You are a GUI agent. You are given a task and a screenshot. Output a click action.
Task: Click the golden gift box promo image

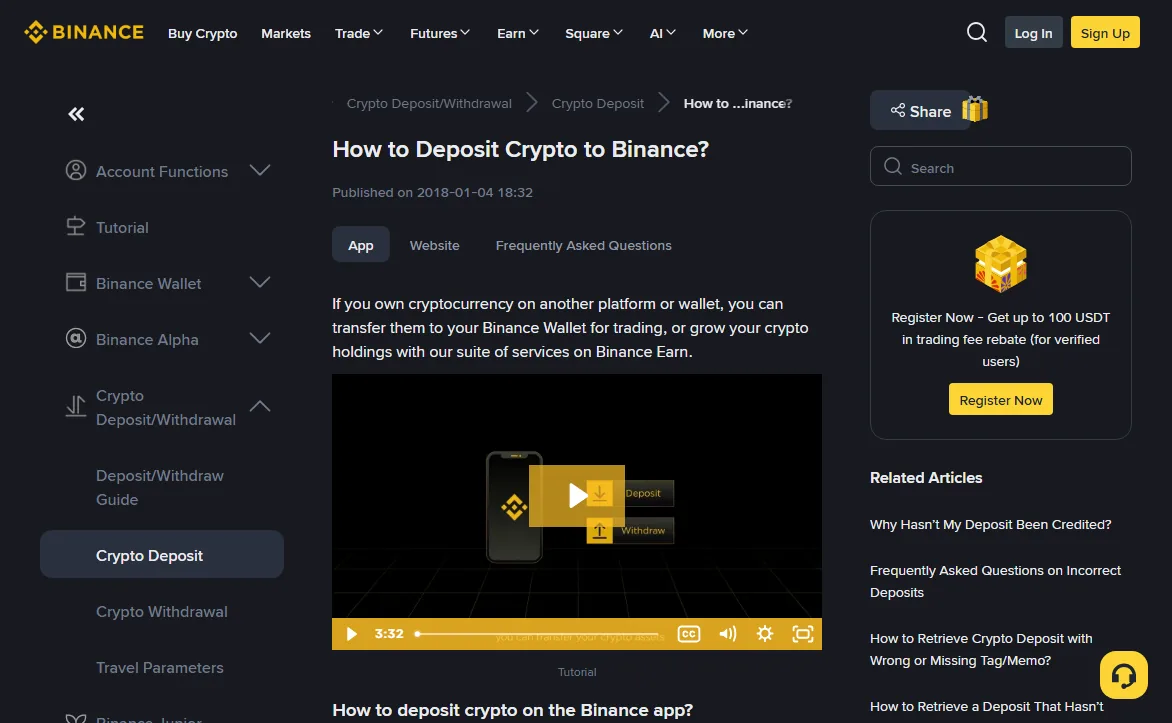coord(1001,263)
